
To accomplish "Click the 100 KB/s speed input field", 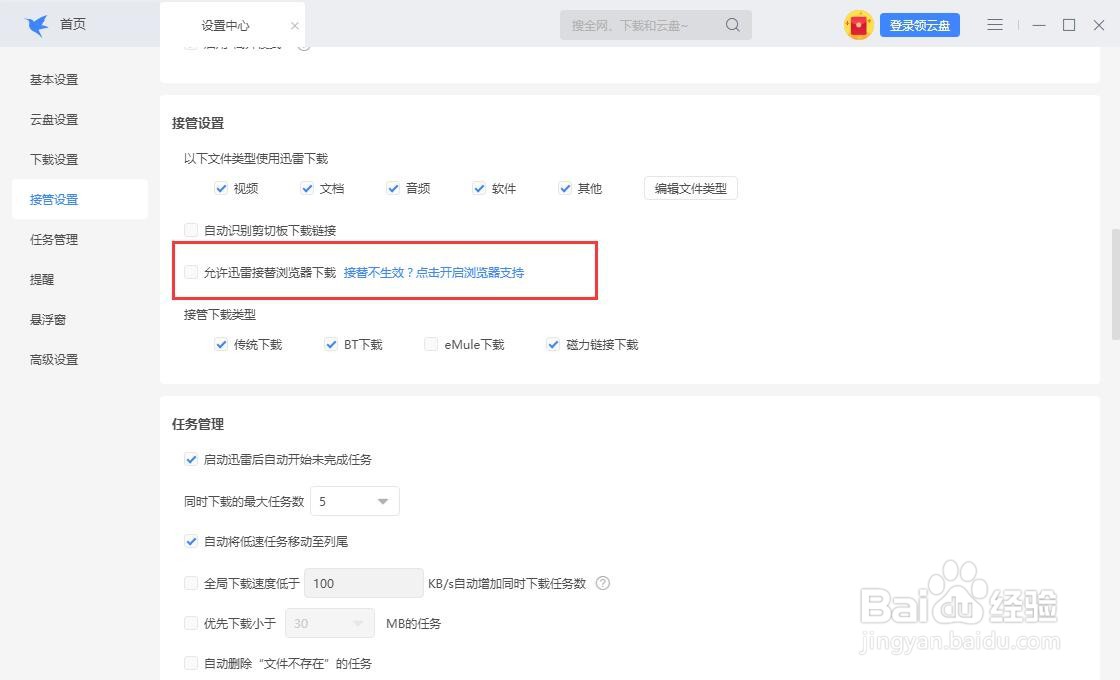I will 364,583.
